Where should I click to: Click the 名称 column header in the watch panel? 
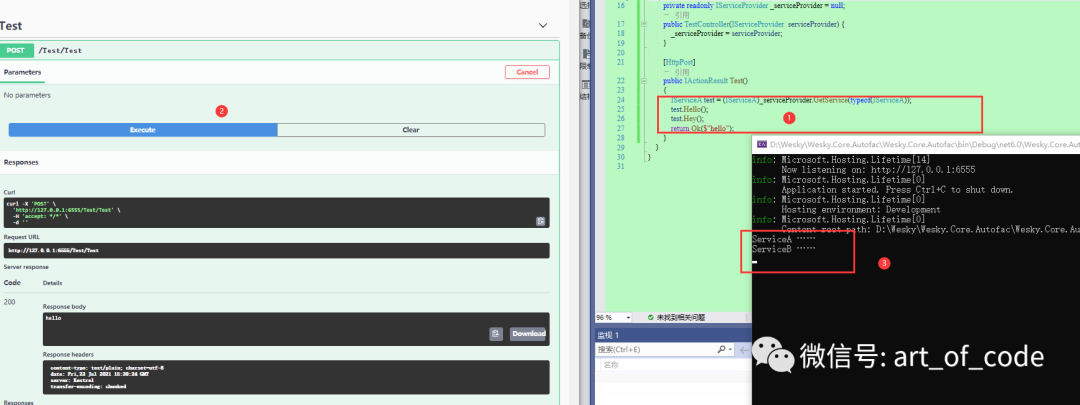(609, 366)
